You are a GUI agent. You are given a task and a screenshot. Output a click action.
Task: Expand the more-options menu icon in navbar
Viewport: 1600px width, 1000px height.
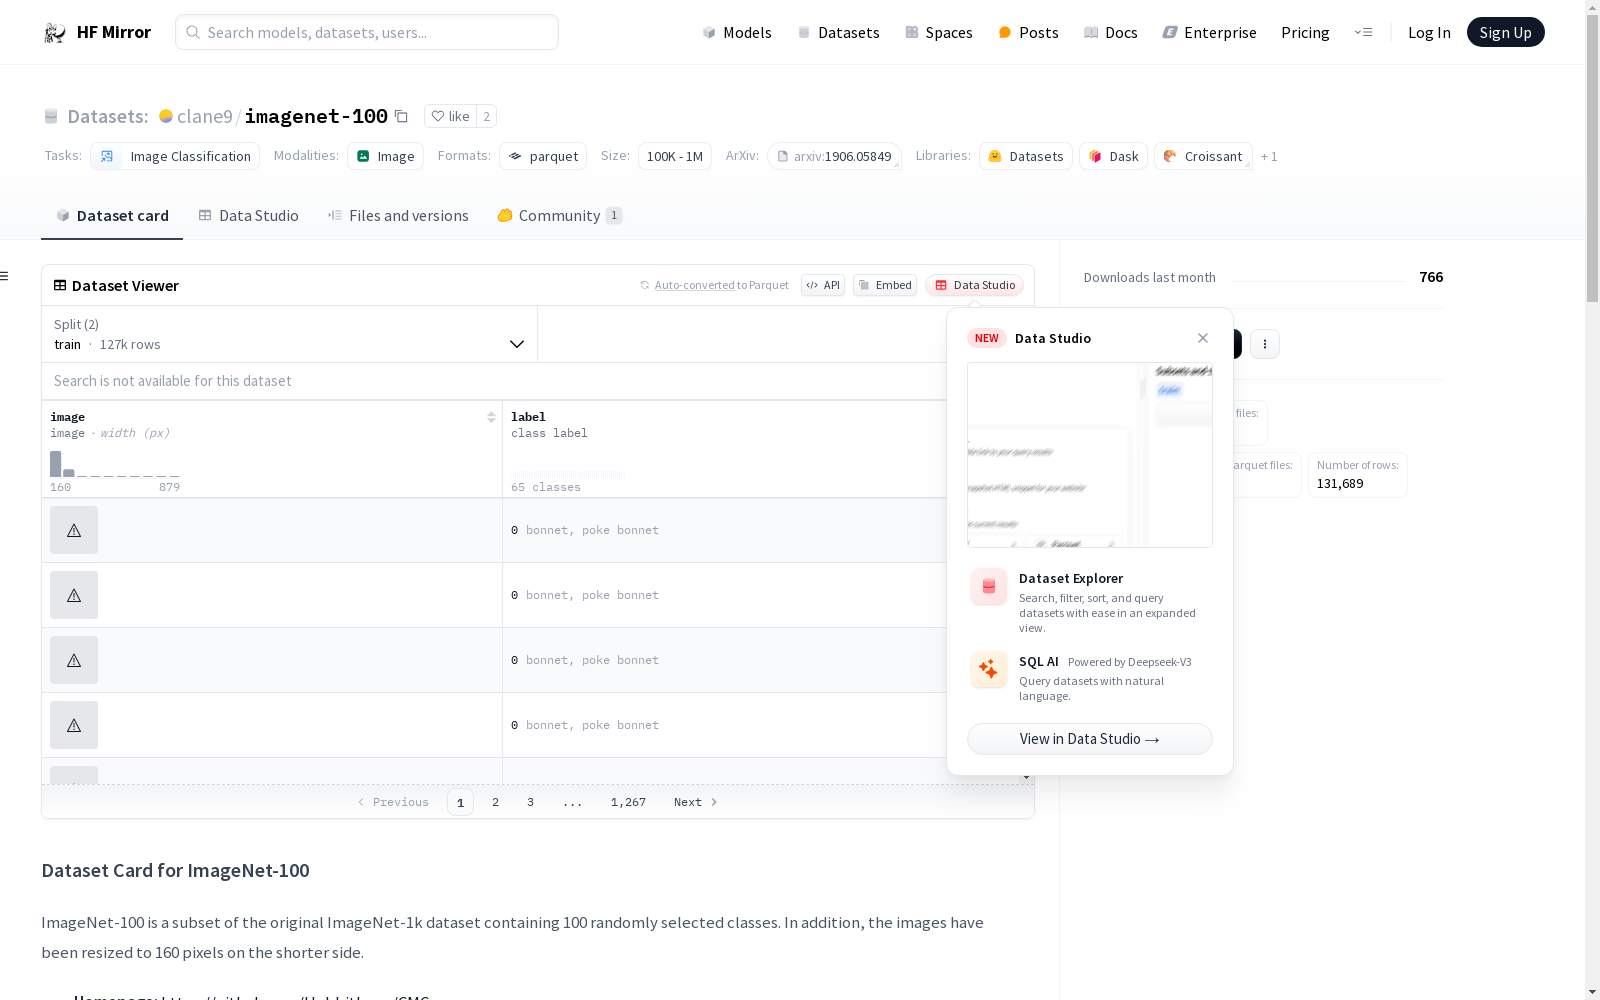(1363, 32)
